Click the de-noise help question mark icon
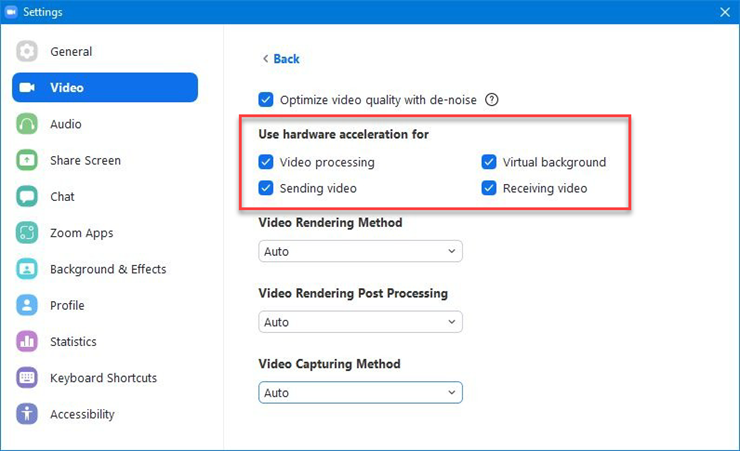The image size is (740, 451). click(x=491, y=100)
